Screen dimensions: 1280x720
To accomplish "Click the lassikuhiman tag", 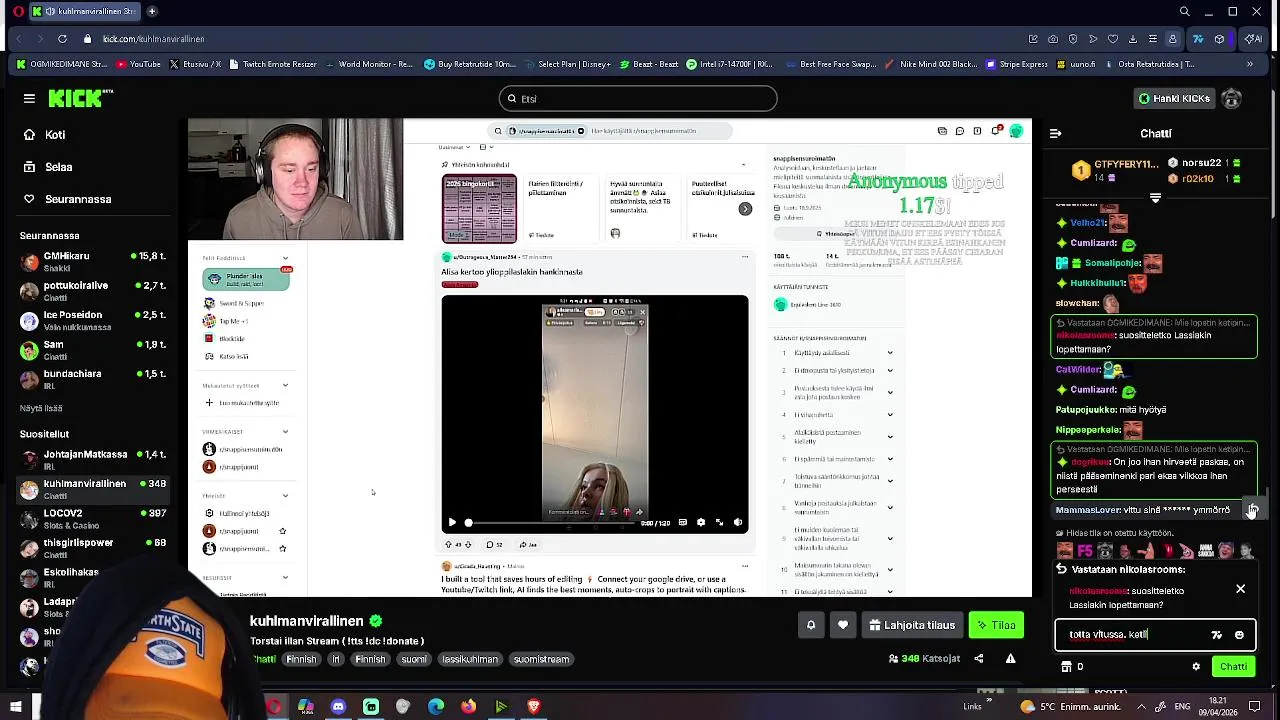I will pos(470,659).
